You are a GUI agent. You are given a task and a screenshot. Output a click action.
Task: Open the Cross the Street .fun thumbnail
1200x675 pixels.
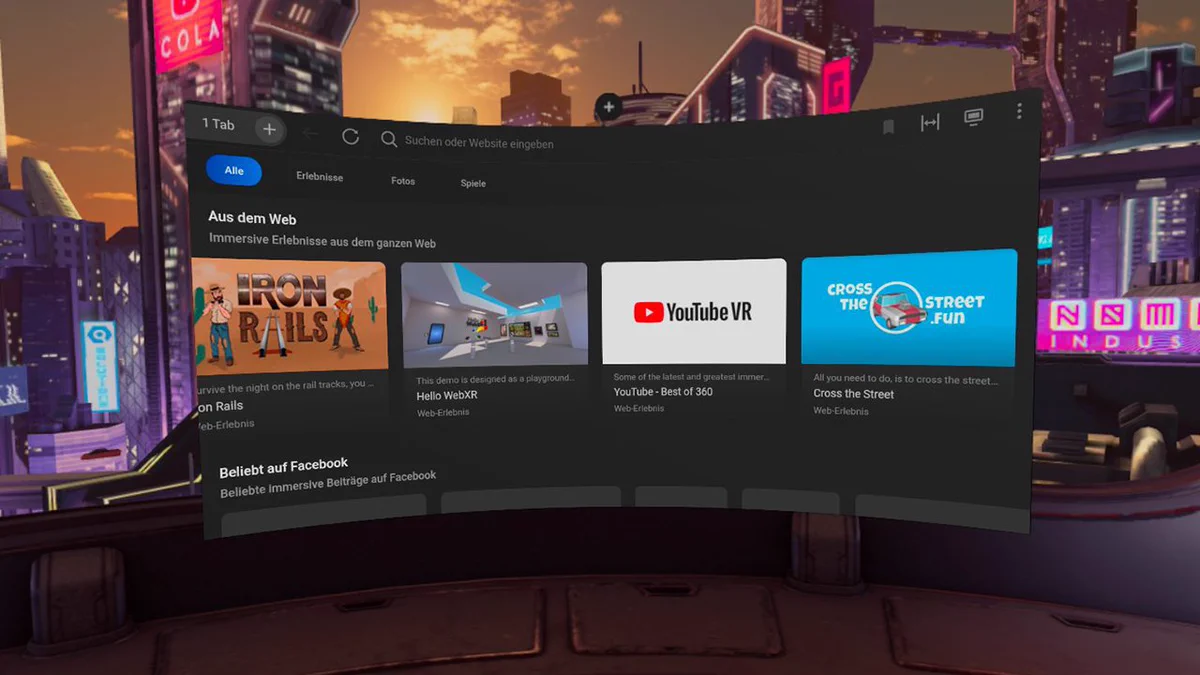[x=909, y=309]
